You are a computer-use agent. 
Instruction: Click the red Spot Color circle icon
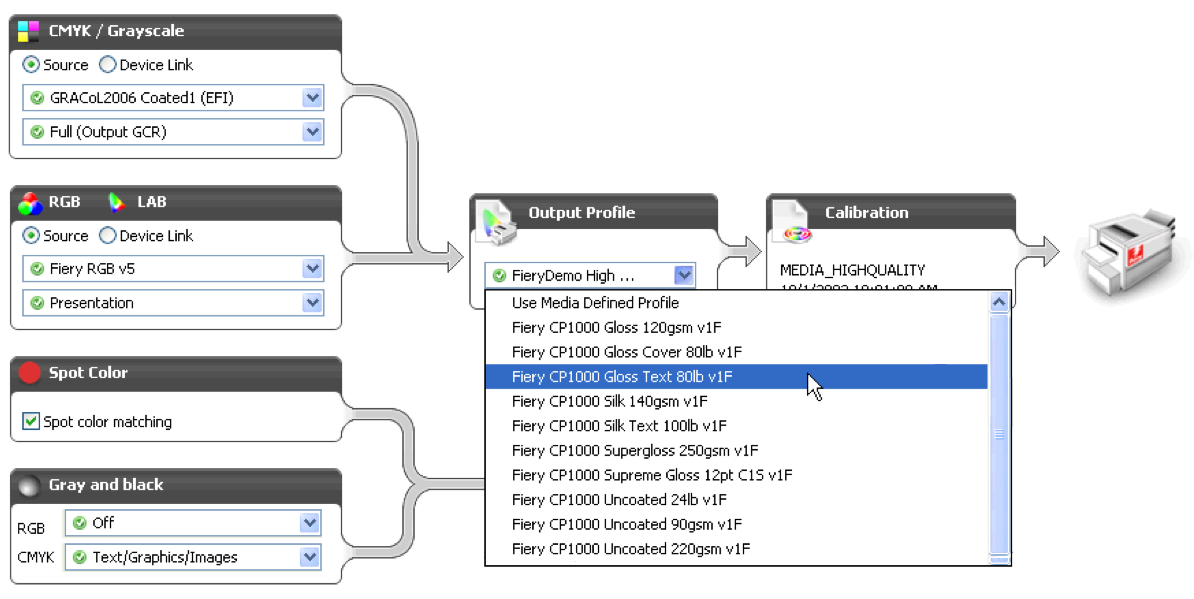pyautogui.click(x=30, y=373)
